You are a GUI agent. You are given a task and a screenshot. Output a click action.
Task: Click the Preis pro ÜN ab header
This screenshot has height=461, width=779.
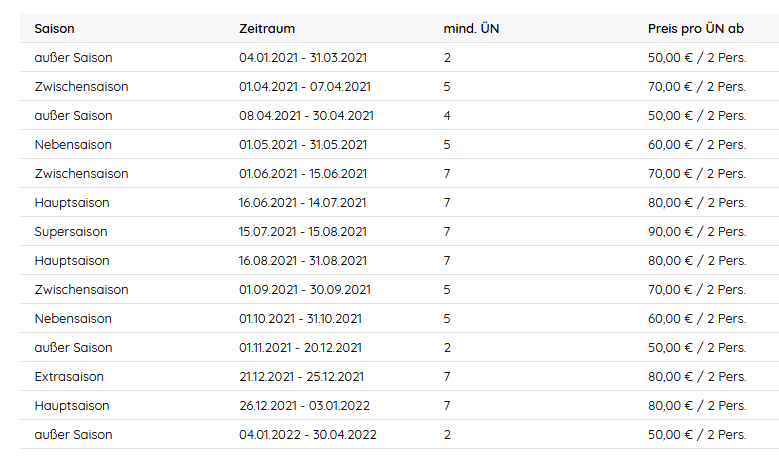point(696,29)
